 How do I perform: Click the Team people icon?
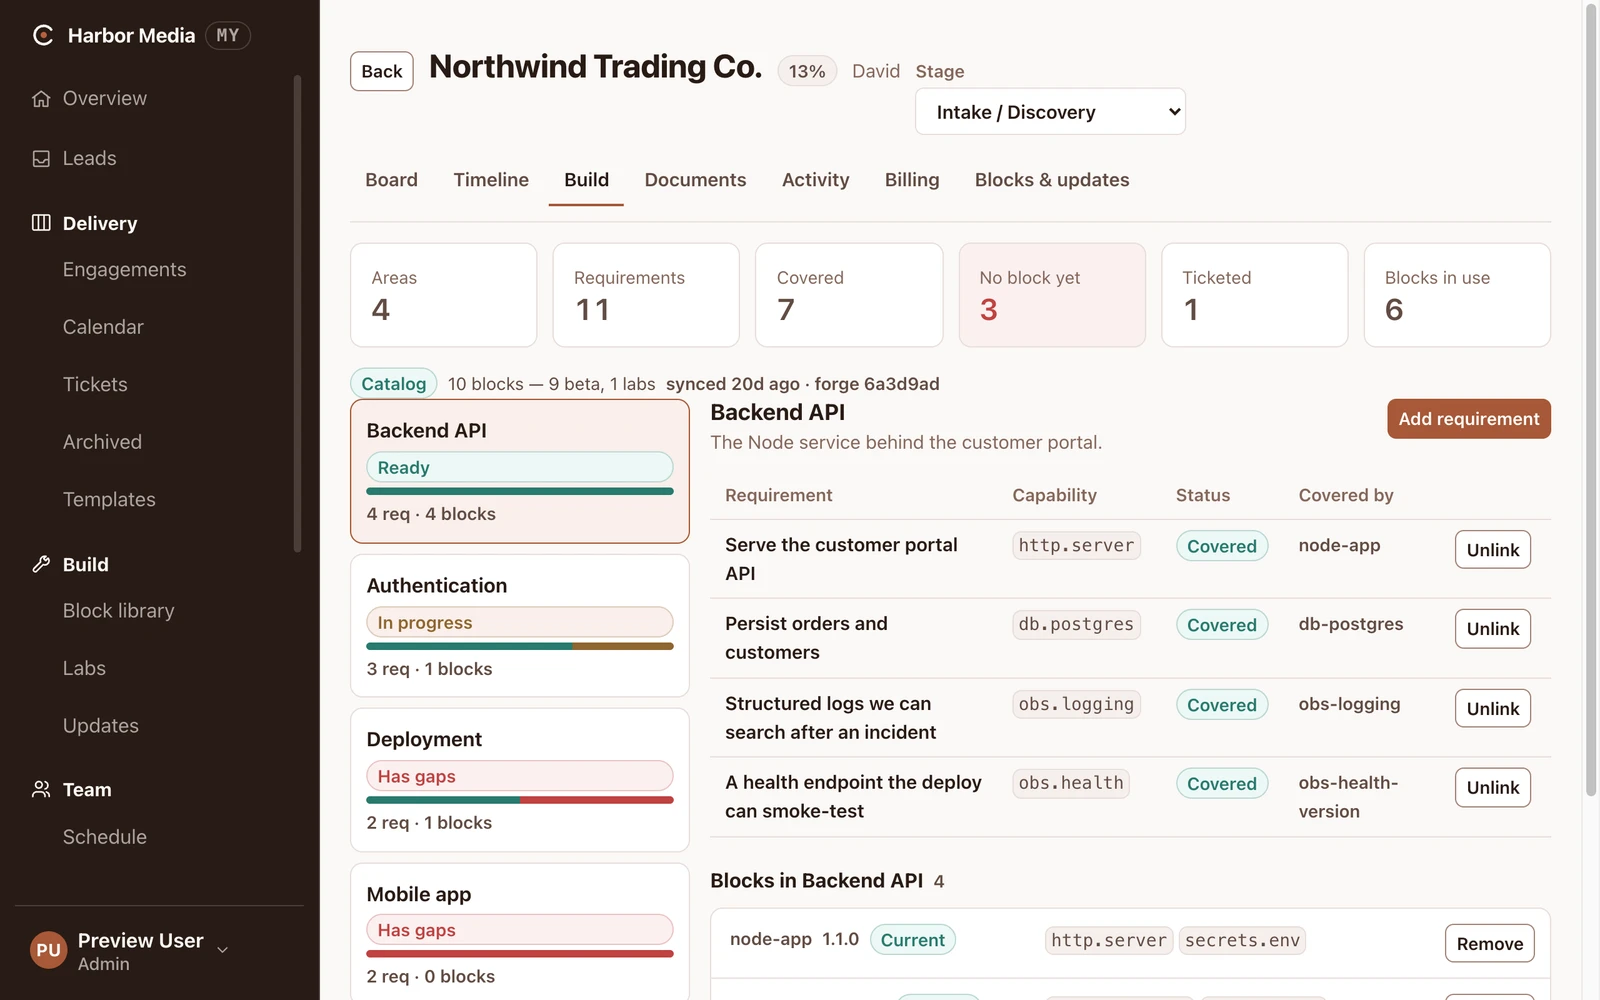(41, 789)
